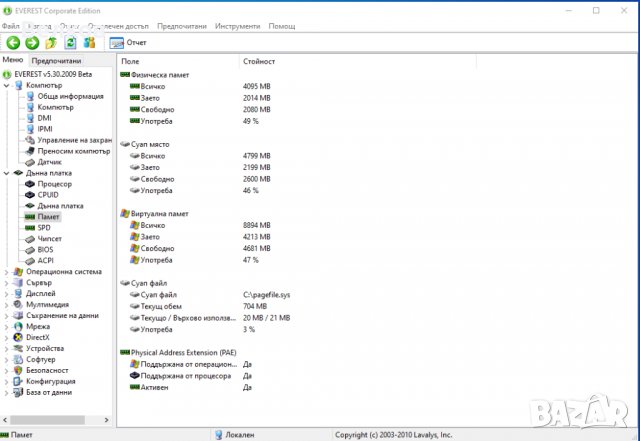Click the green Back arrow toolbar button
This screenshot has width=640, height=441.
[x=12, y=43]
